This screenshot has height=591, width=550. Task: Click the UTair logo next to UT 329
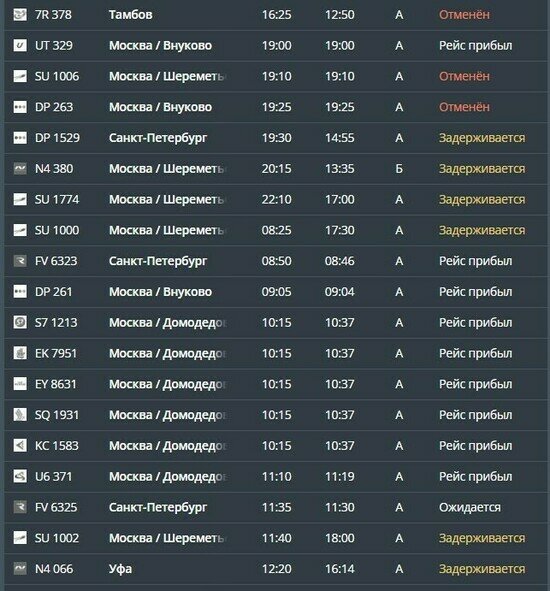click(20, 46)
